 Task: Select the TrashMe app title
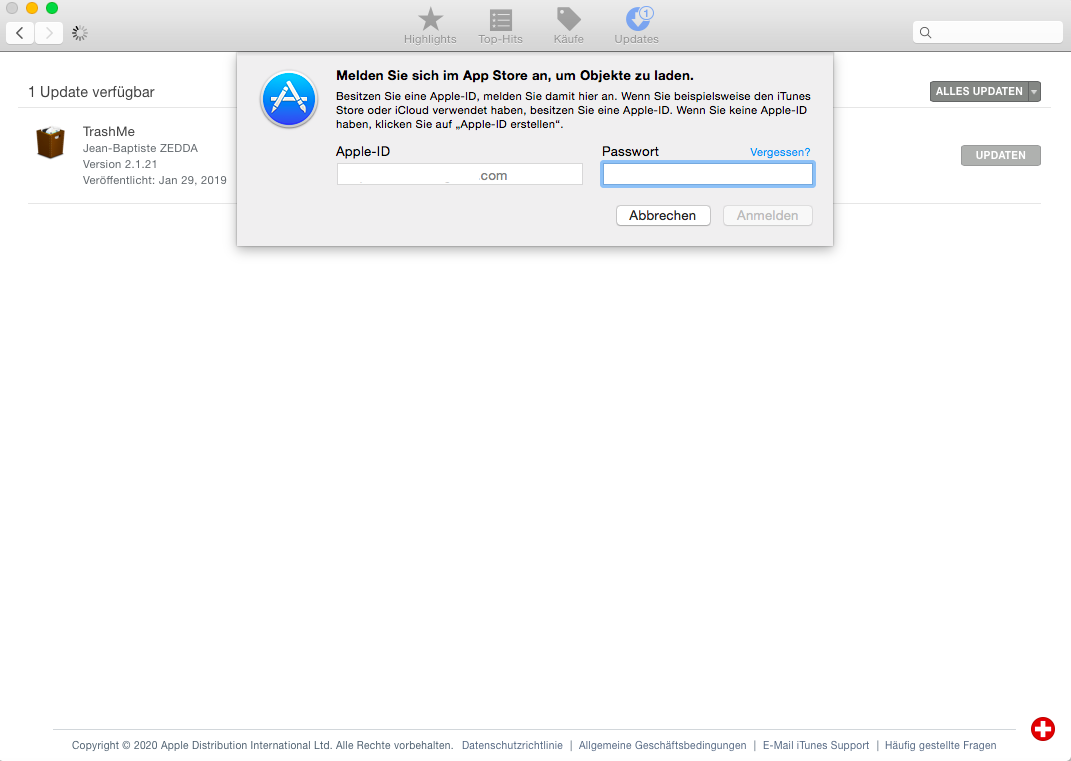click(x=109, y=131)
